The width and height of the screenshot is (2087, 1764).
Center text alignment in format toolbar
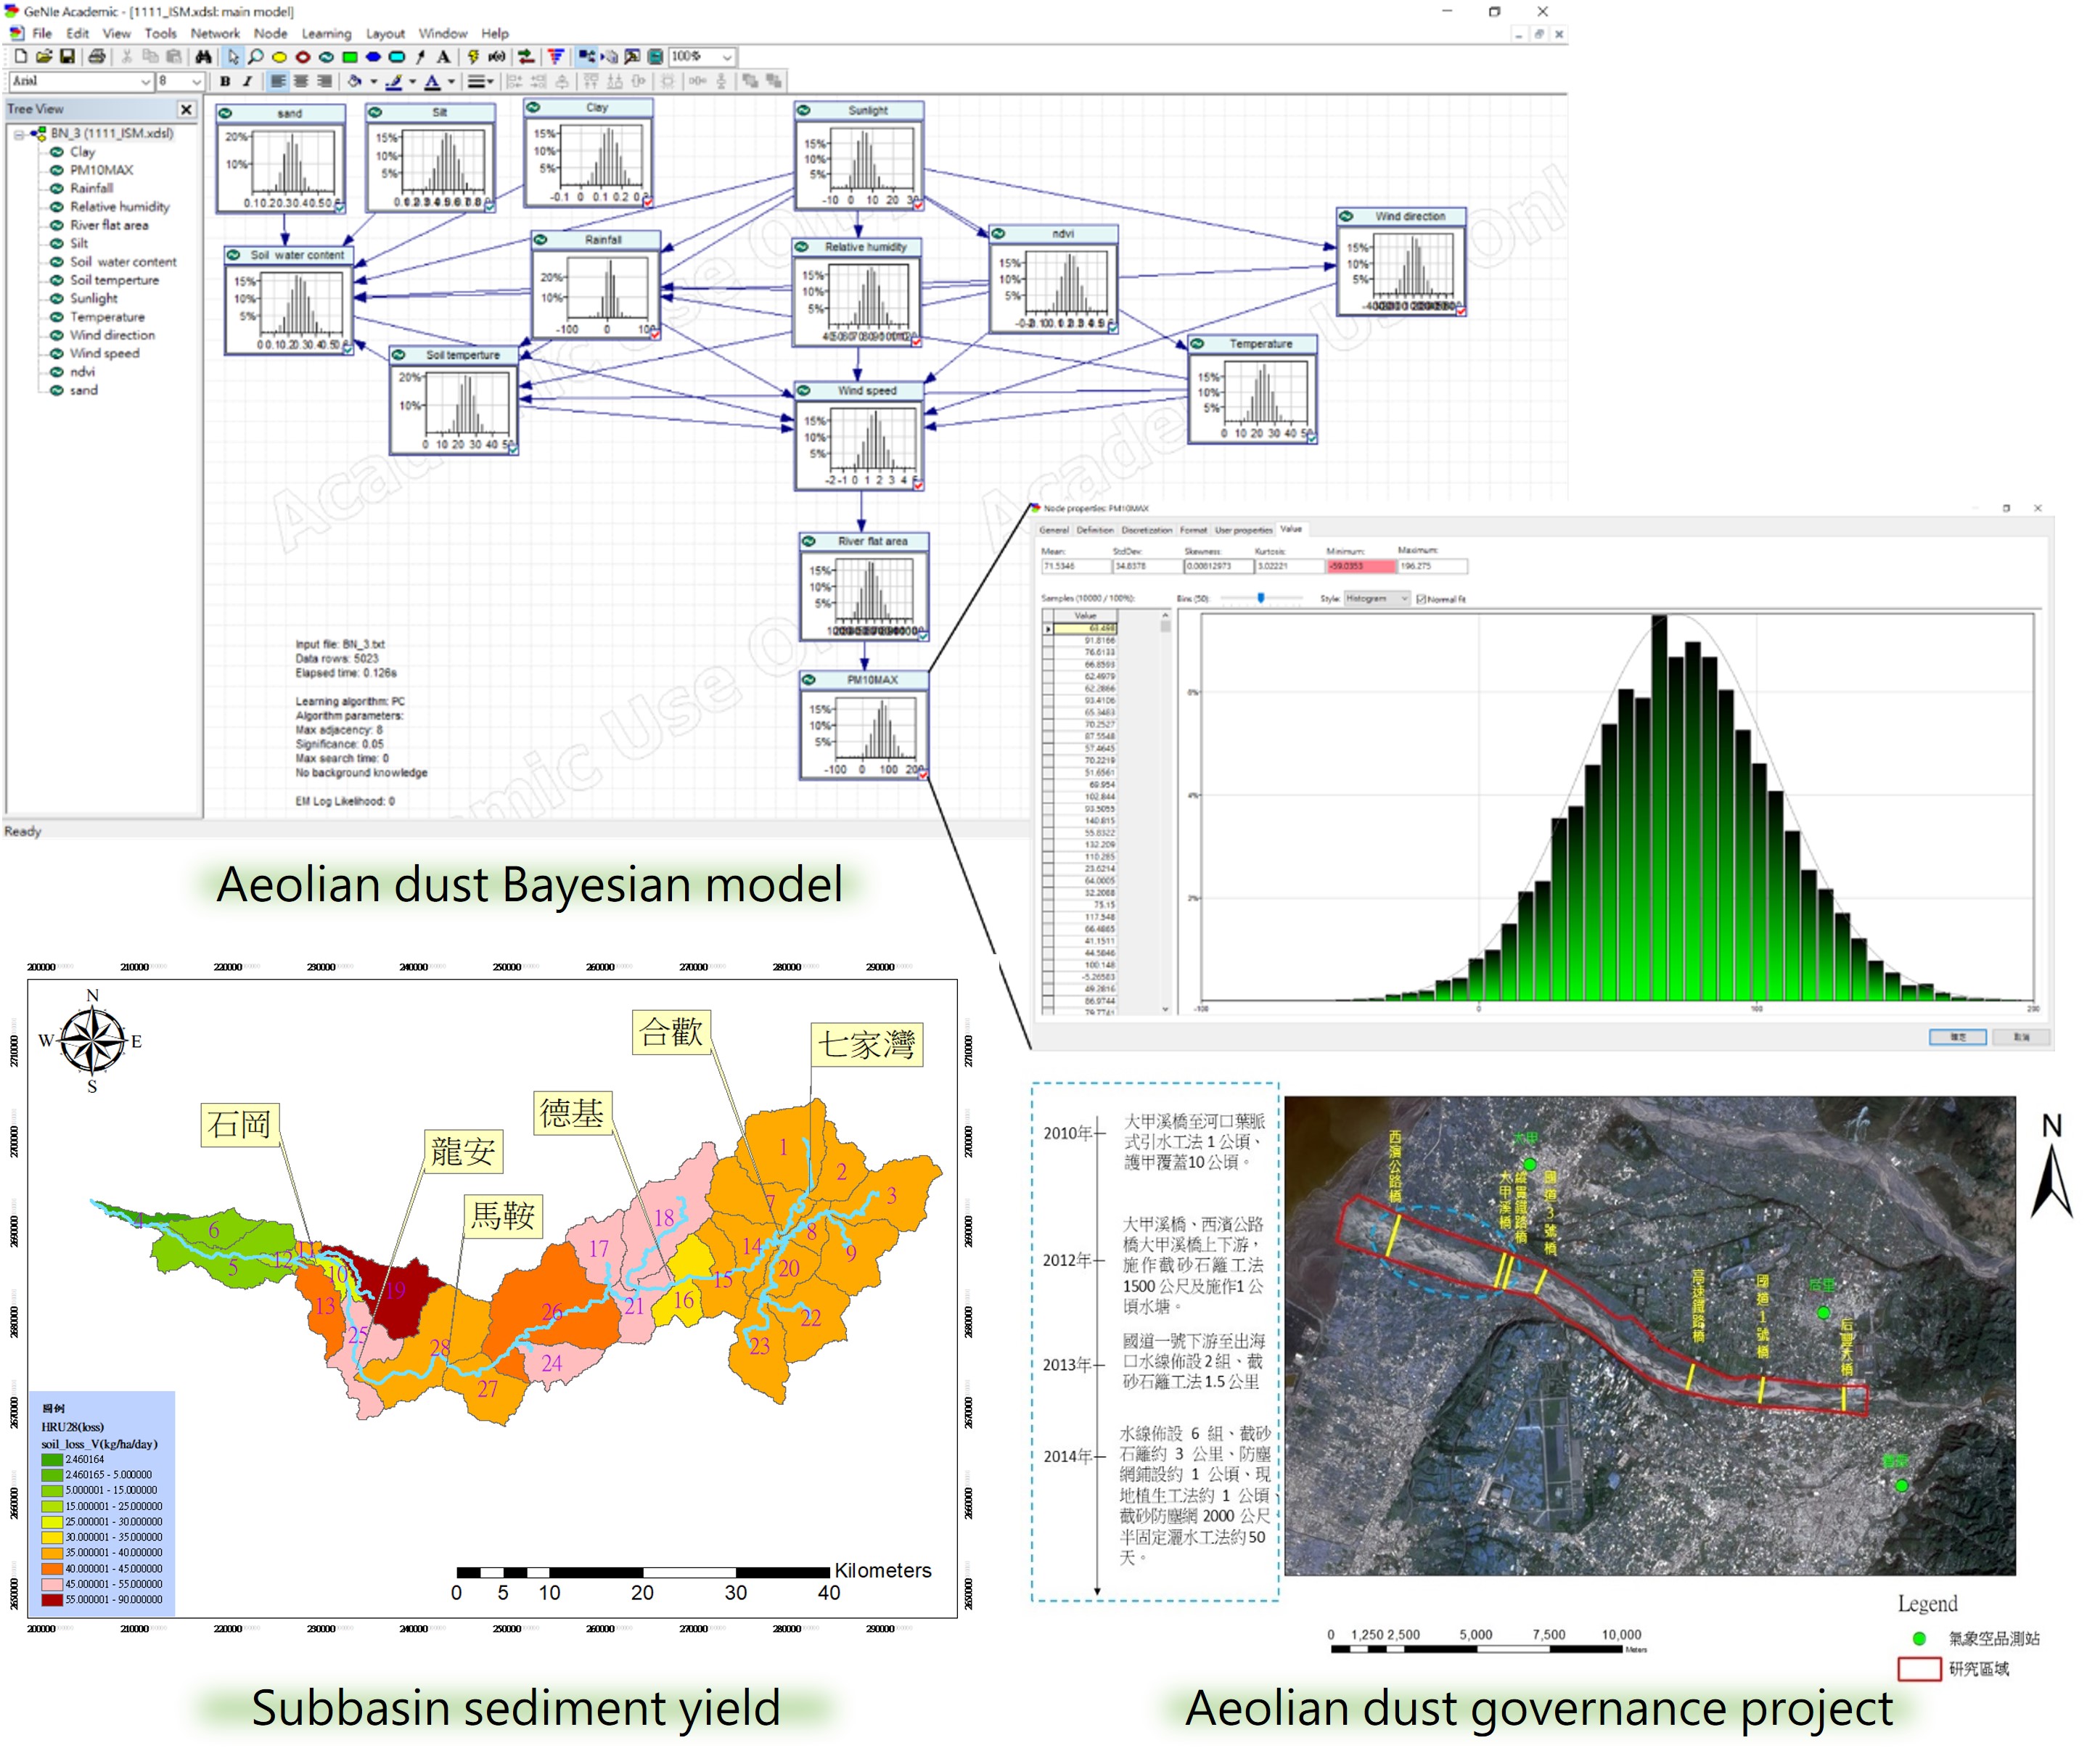[x=300, y=81]
